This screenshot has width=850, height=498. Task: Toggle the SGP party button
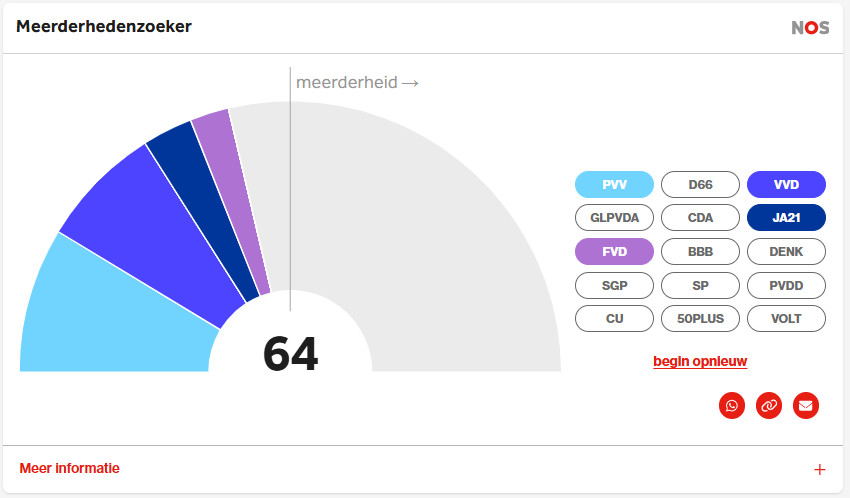(614, 286)
